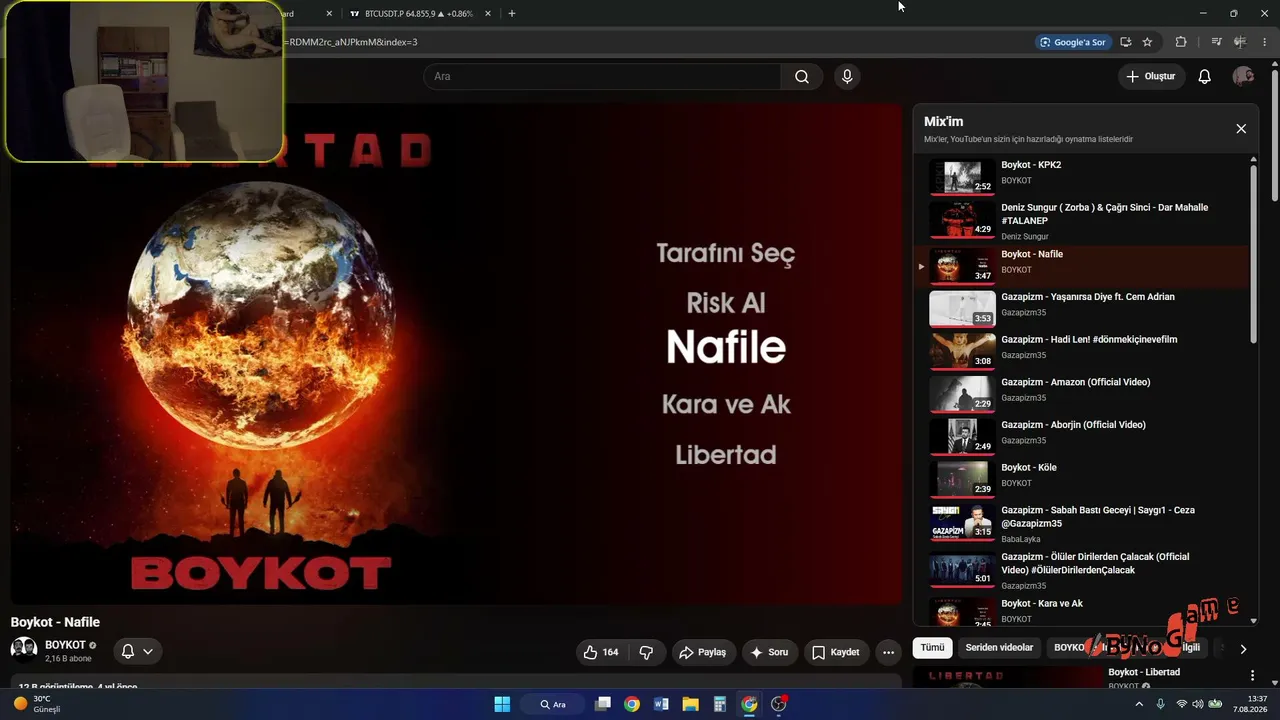
Task: Save the video with Kaydet
Action: 836,652
